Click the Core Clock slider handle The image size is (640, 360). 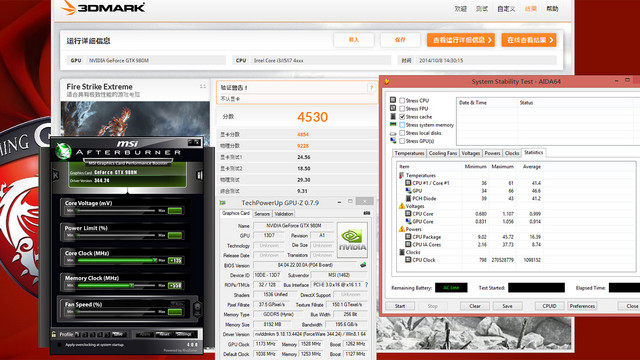[155, 260]
